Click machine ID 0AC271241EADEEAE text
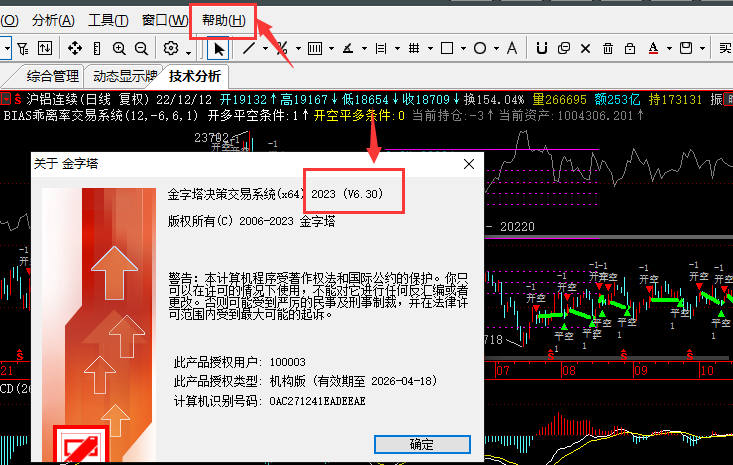This screenshot has width=733, height=465. (317, 401)
